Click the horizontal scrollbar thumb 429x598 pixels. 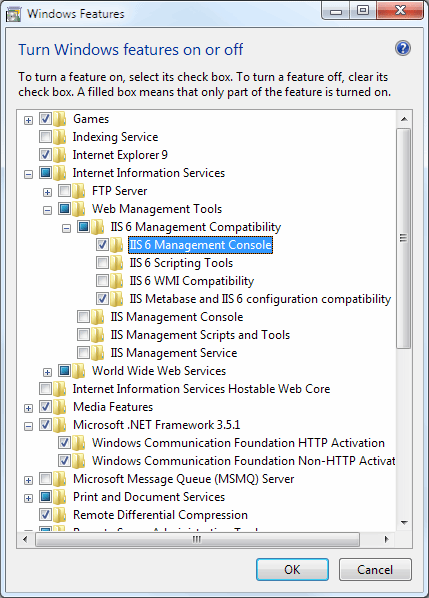tap(197, 539)
